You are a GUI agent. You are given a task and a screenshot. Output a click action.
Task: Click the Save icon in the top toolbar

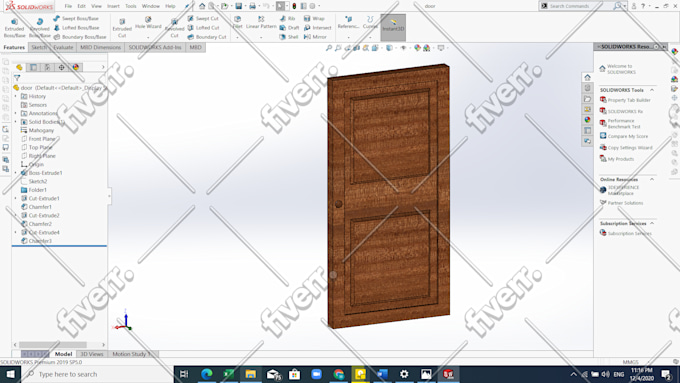tap(239, 6)
